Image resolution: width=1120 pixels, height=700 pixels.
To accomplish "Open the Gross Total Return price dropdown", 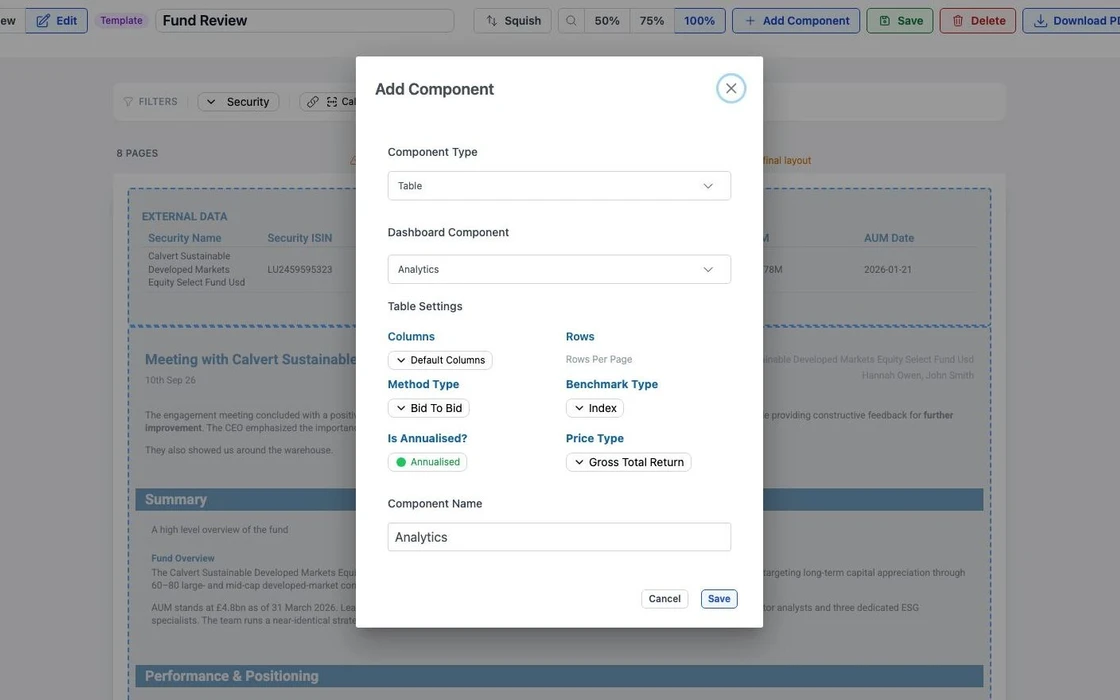I will click(x=629, y=462).
